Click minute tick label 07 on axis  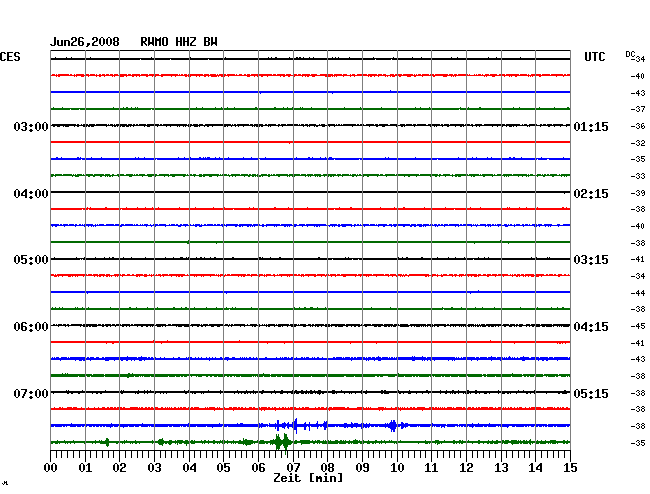(293, 467)
